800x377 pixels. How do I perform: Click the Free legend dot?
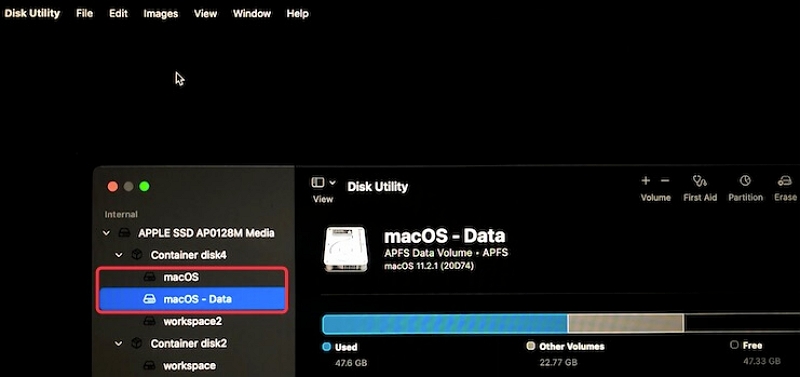click(x=734, y=345)
